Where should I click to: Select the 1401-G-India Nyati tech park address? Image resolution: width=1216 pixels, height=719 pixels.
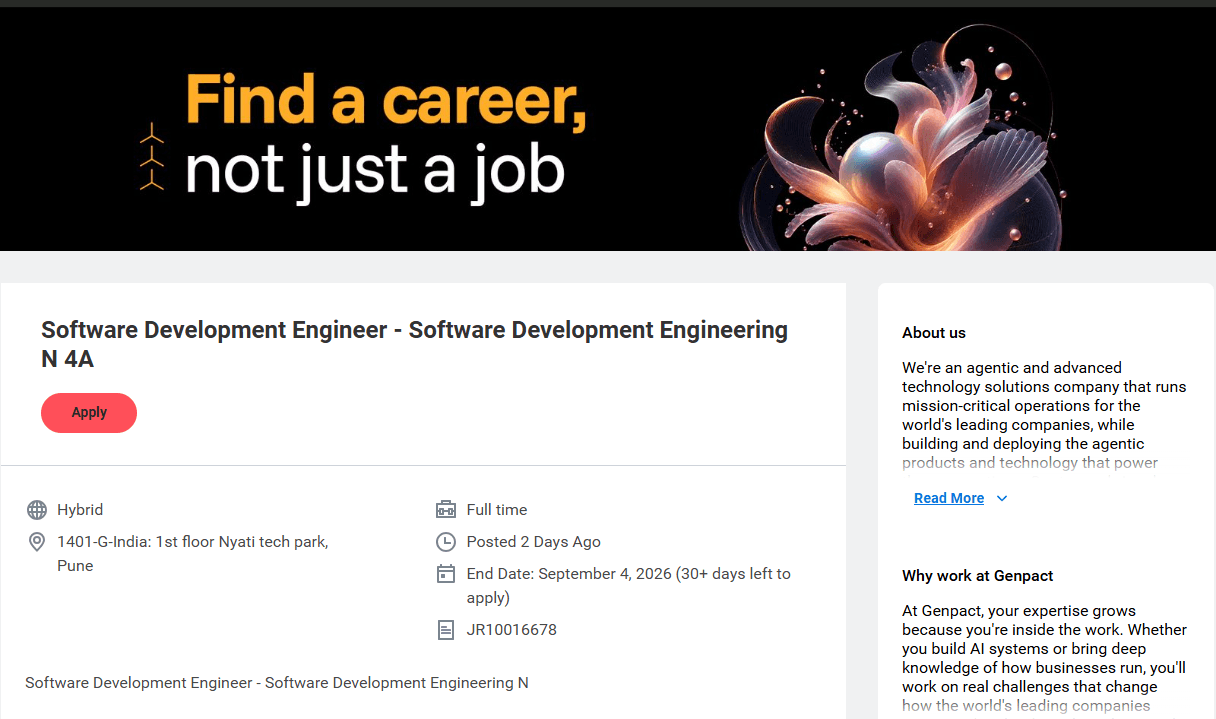point(193,554)
